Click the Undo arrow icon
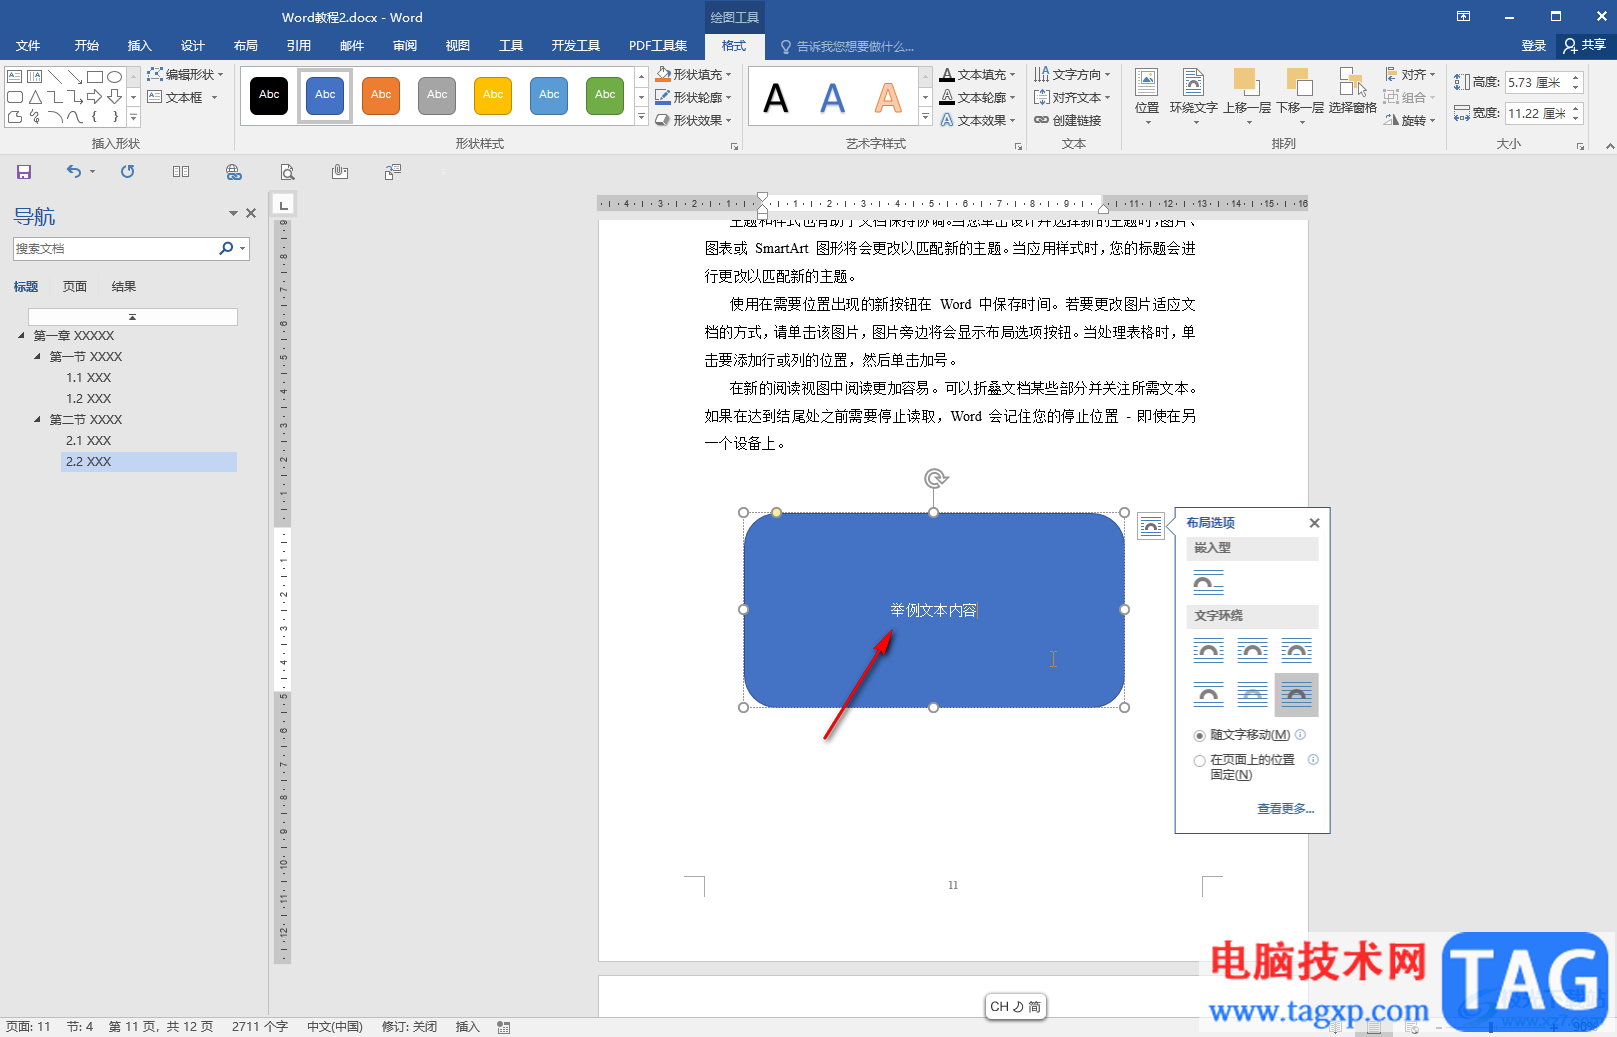1617x1037 pixels. tap(74, 172)
